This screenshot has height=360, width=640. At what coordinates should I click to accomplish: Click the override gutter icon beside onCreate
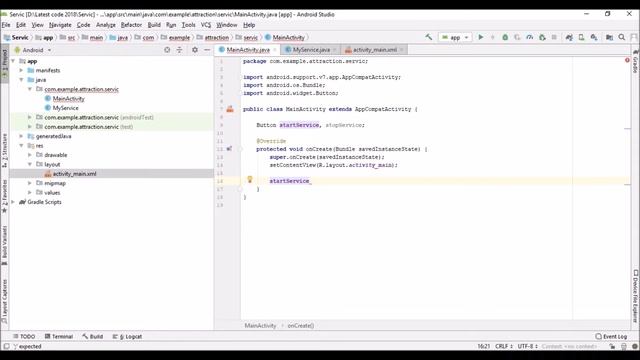(x=229, y=149)
